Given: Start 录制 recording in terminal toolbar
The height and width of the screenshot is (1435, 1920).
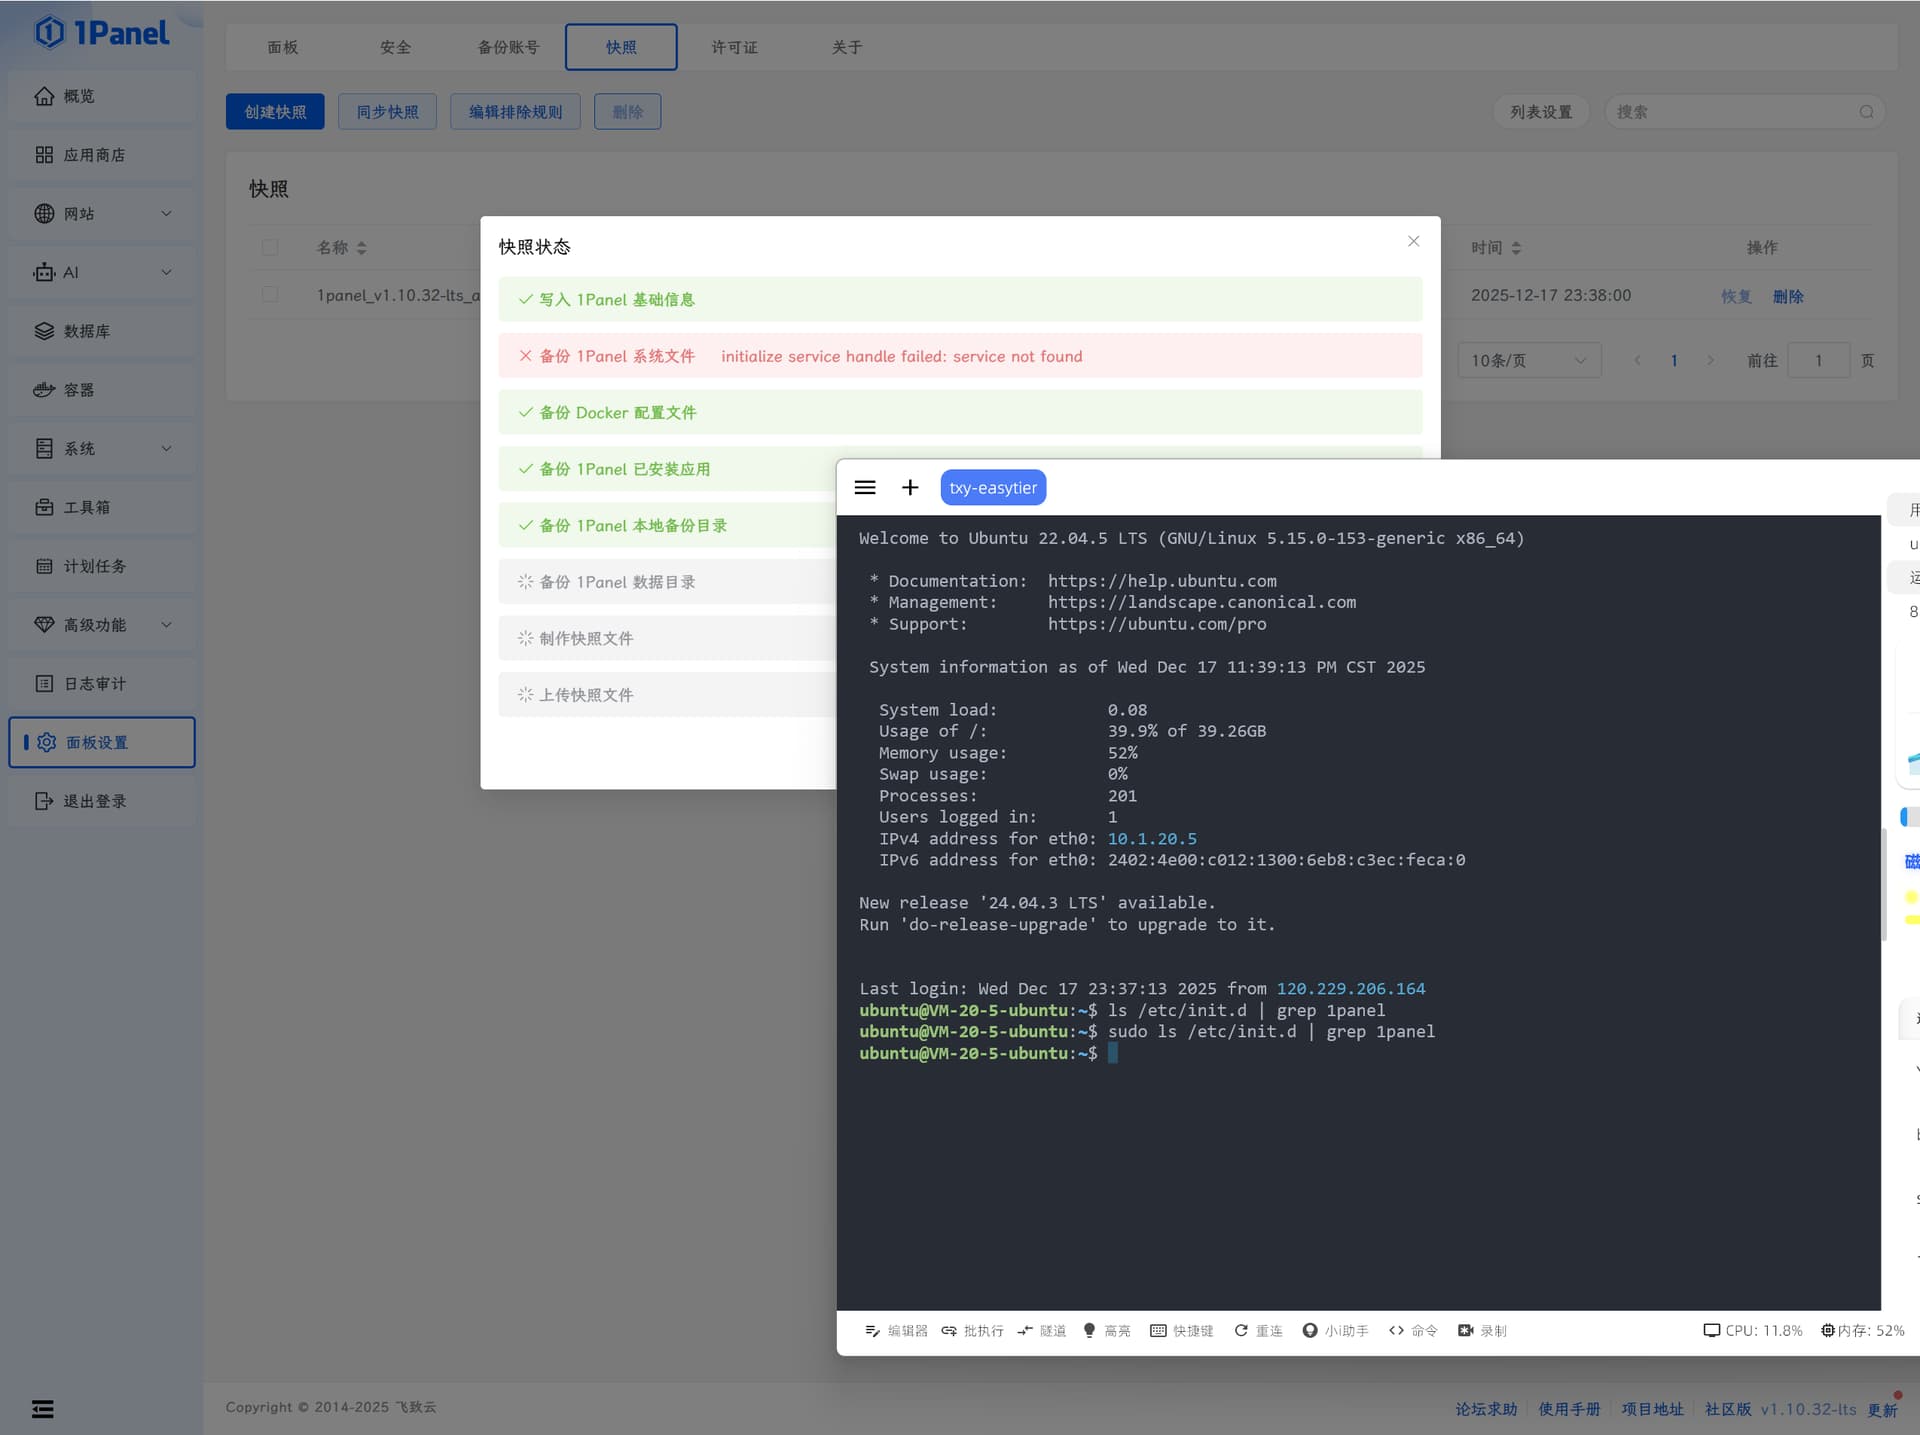Looking at the screenshot, I should 1466,1330.
